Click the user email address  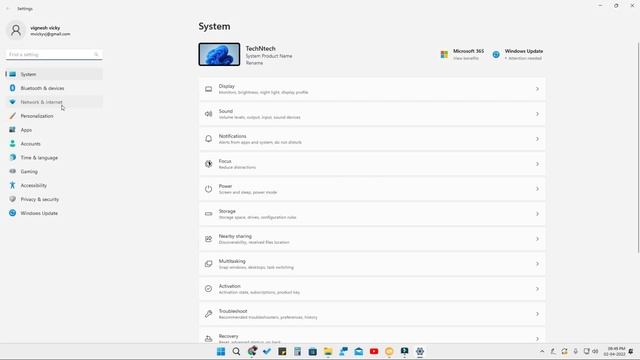tap(50, 34)
